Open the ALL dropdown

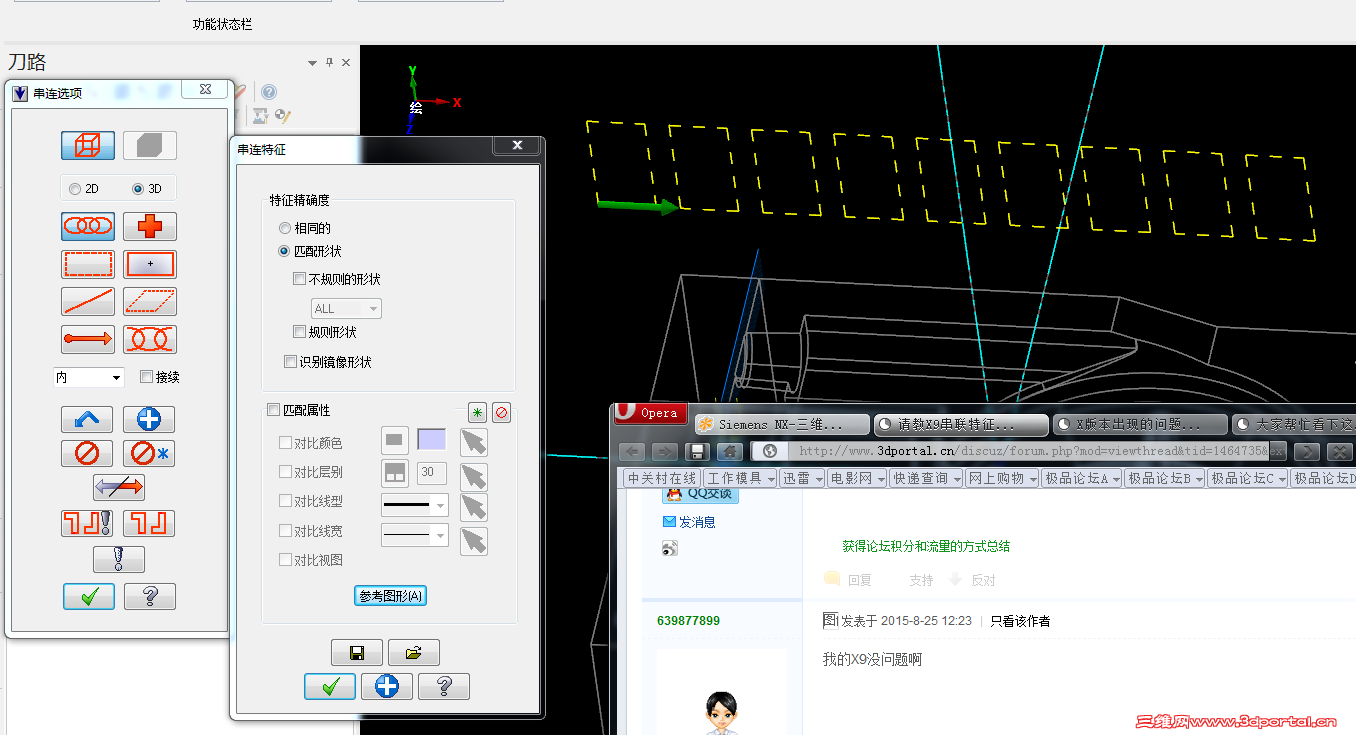pyautogui.click(x=346, y=308)
